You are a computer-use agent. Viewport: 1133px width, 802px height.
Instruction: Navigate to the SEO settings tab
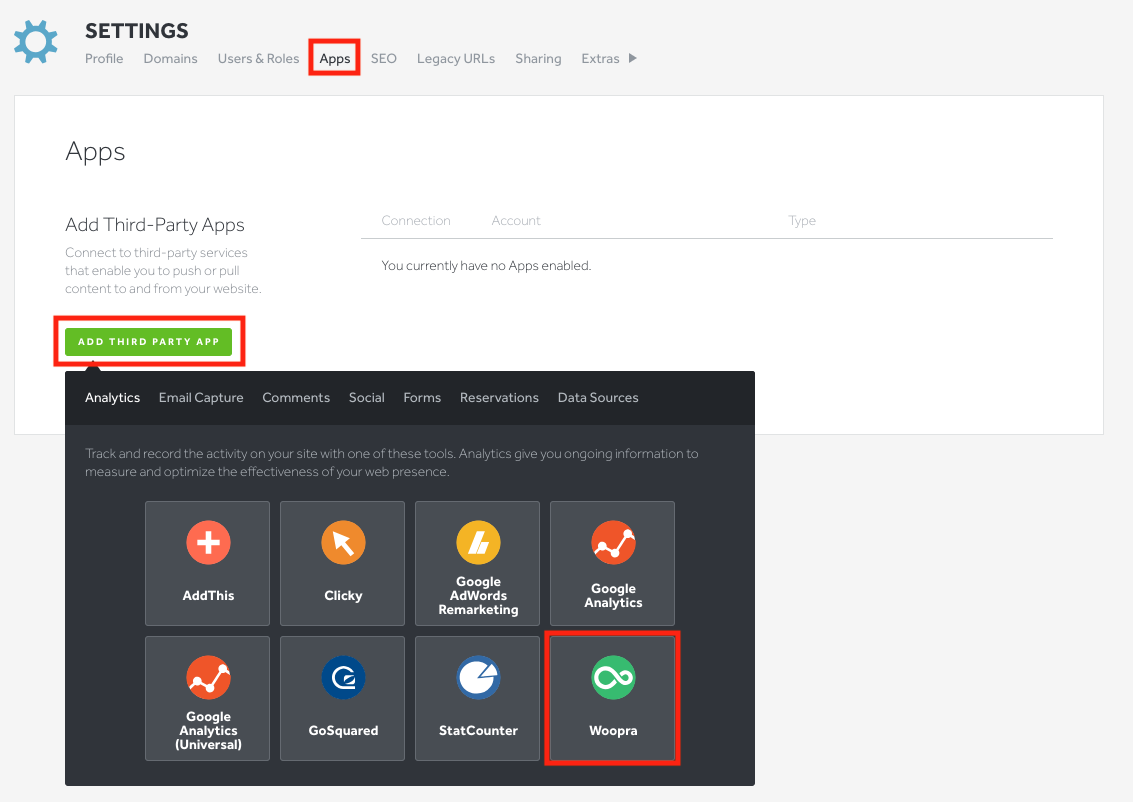pos(384,59)
